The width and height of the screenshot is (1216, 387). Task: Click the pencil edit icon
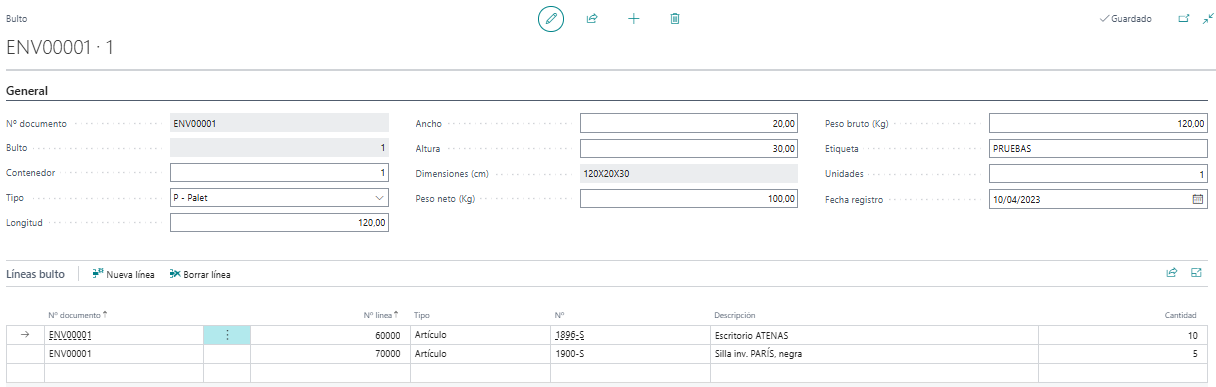(x=551, y=19)
